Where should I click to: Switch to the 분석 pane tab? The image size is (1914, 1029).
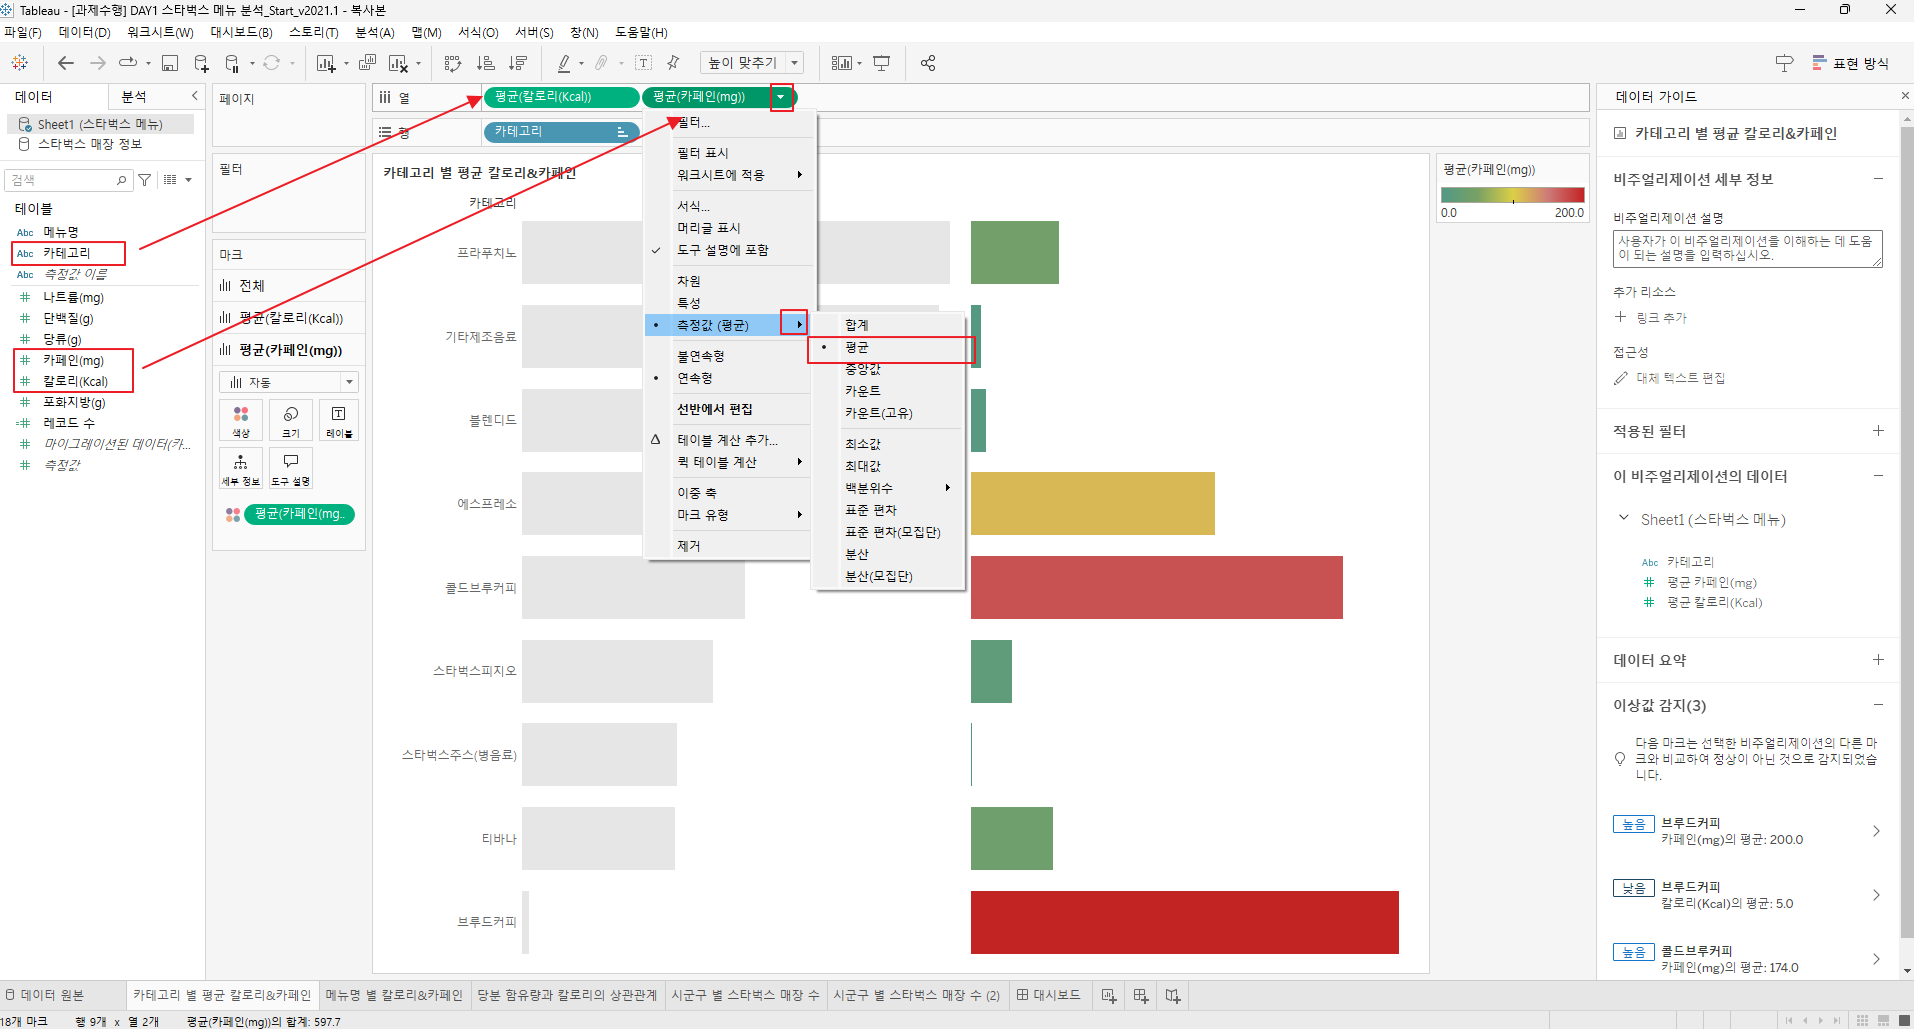pyautogui.click(x=135, y=97)
